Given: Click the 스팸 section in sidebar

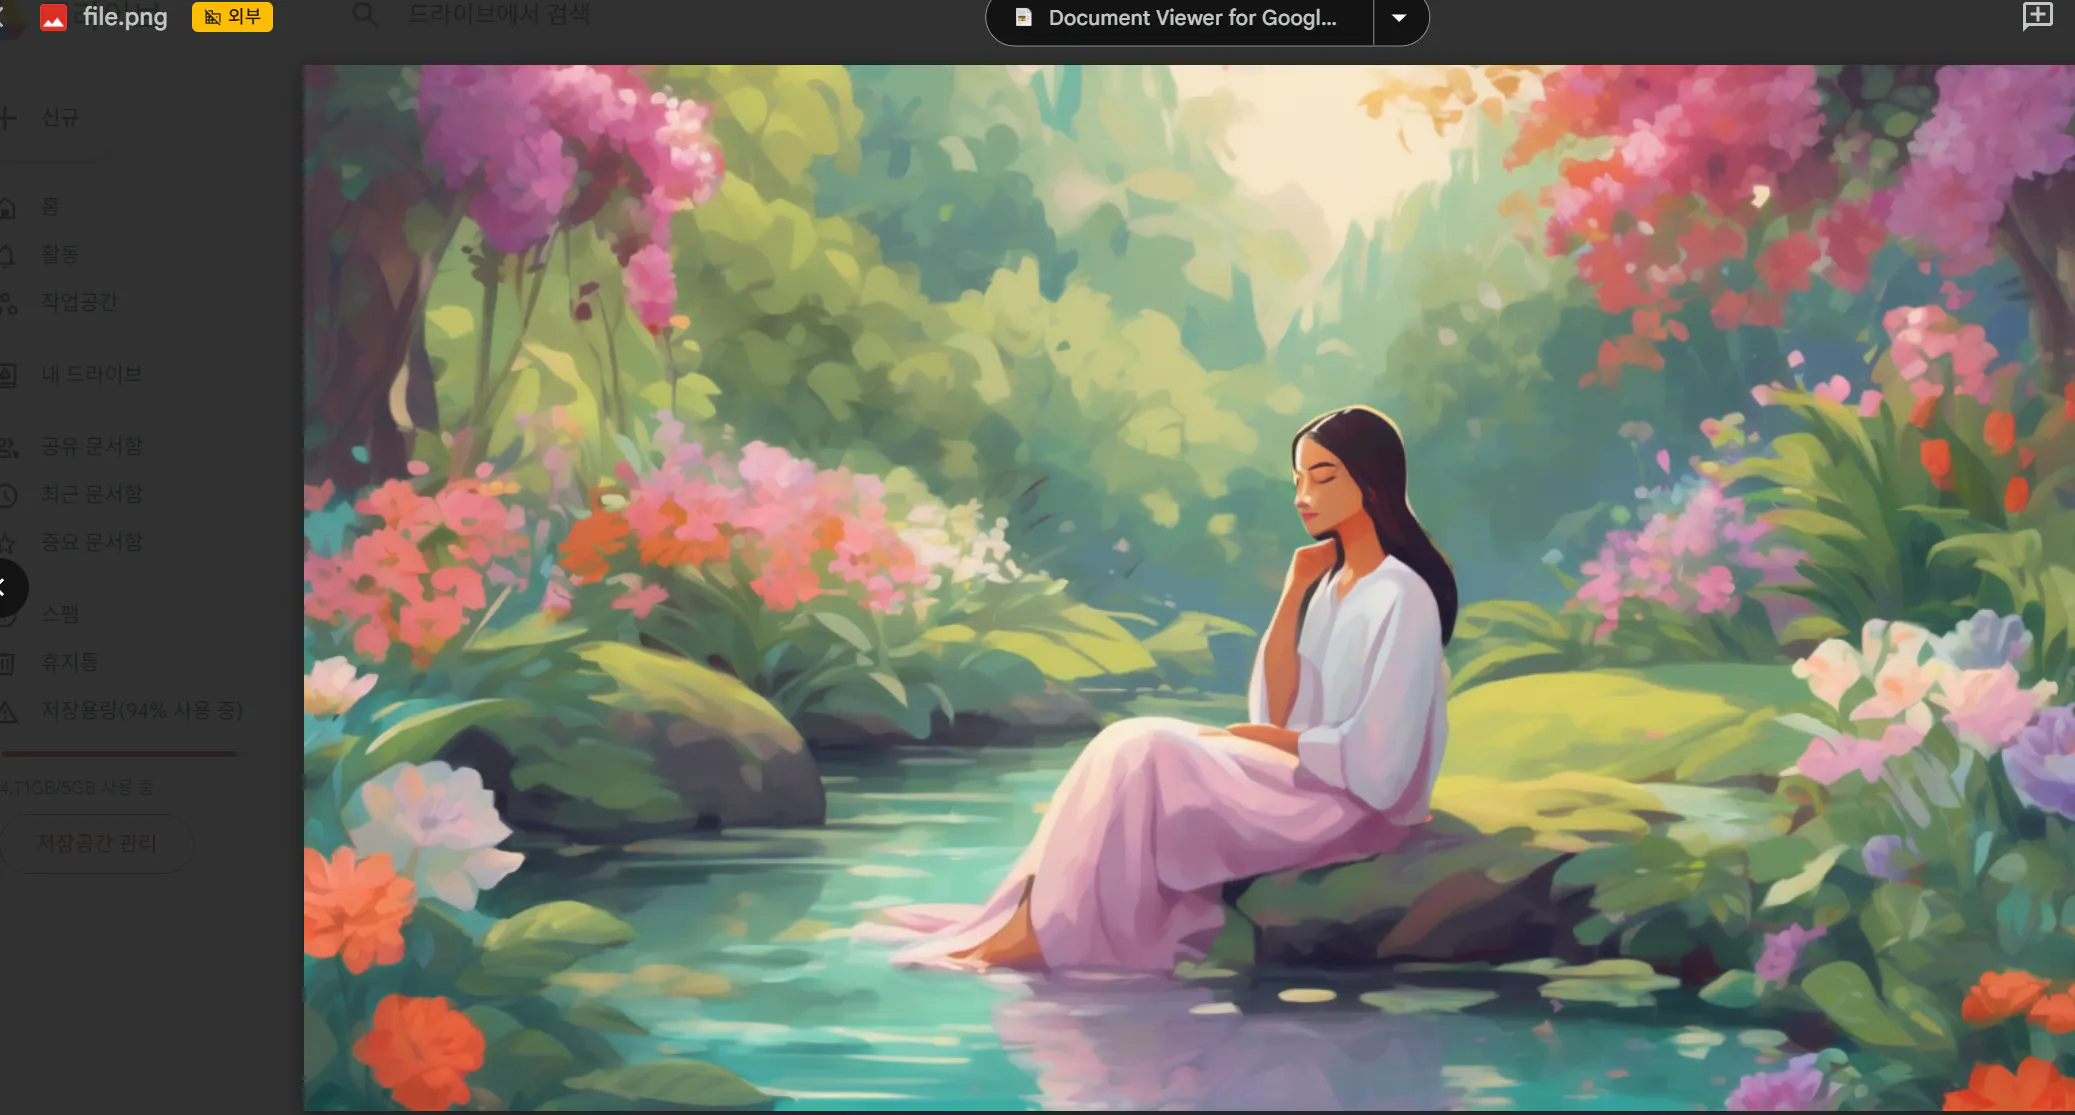Looking at the screenshot, I should [58, 614].
